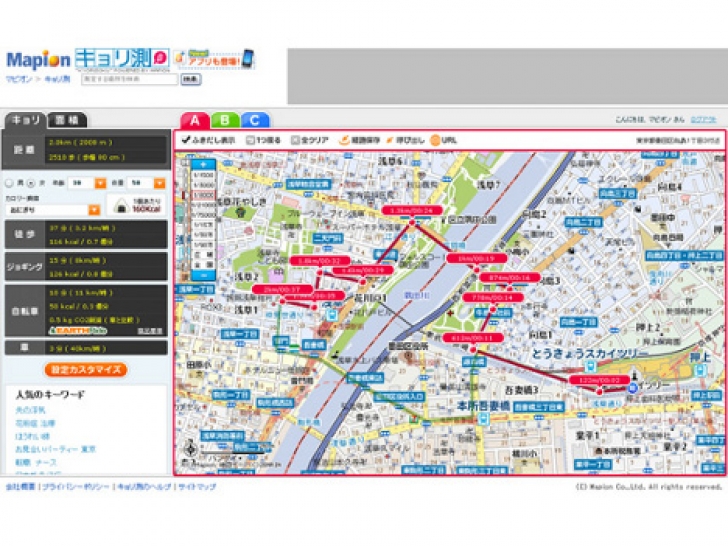Click the blue plus zoom-in button on map
728x546 pixels.
[204, 164]
